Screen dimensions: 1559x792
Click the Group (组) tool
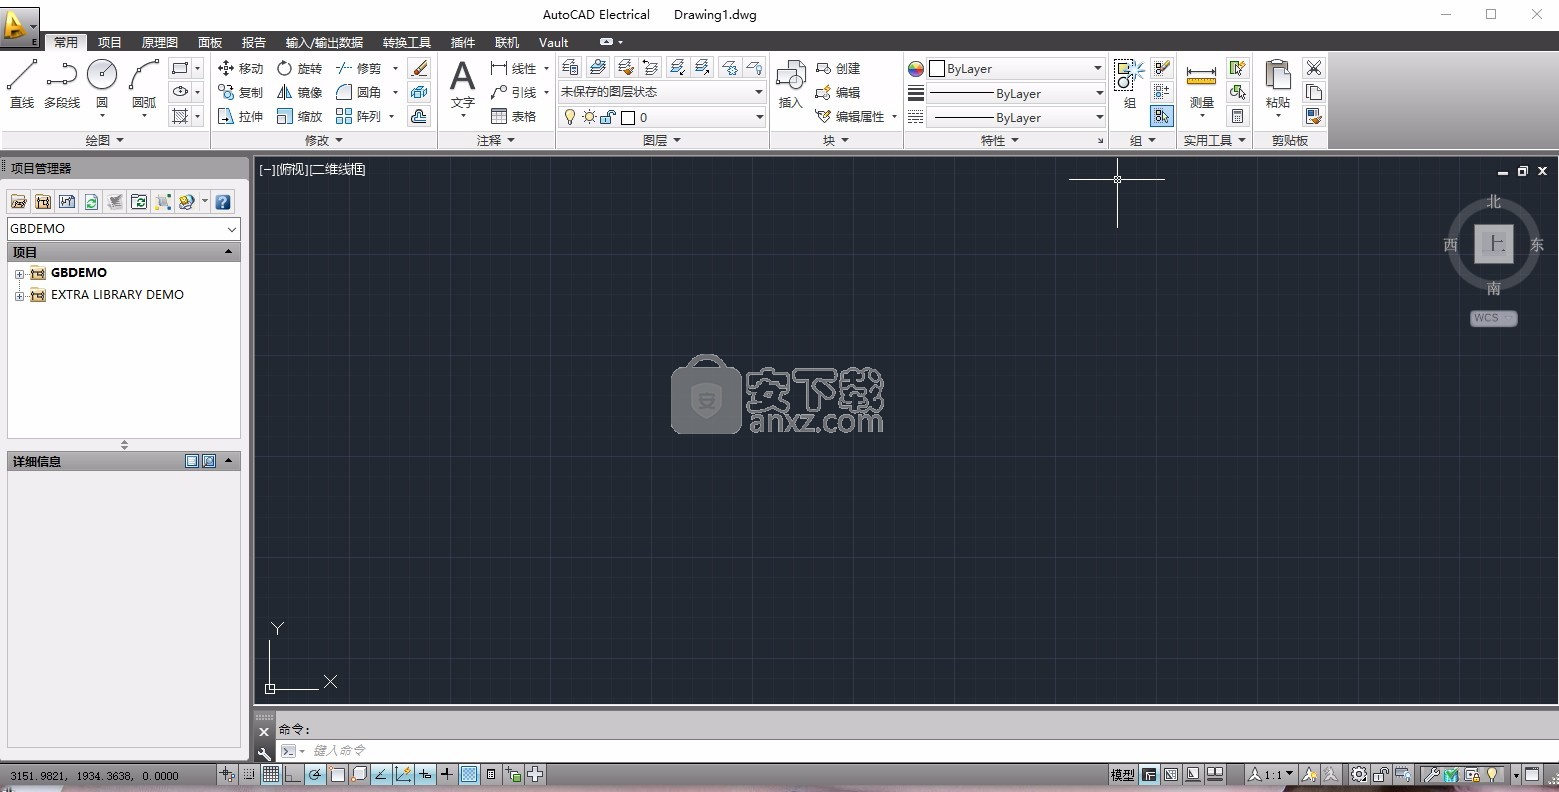[x=1129, y=84]
